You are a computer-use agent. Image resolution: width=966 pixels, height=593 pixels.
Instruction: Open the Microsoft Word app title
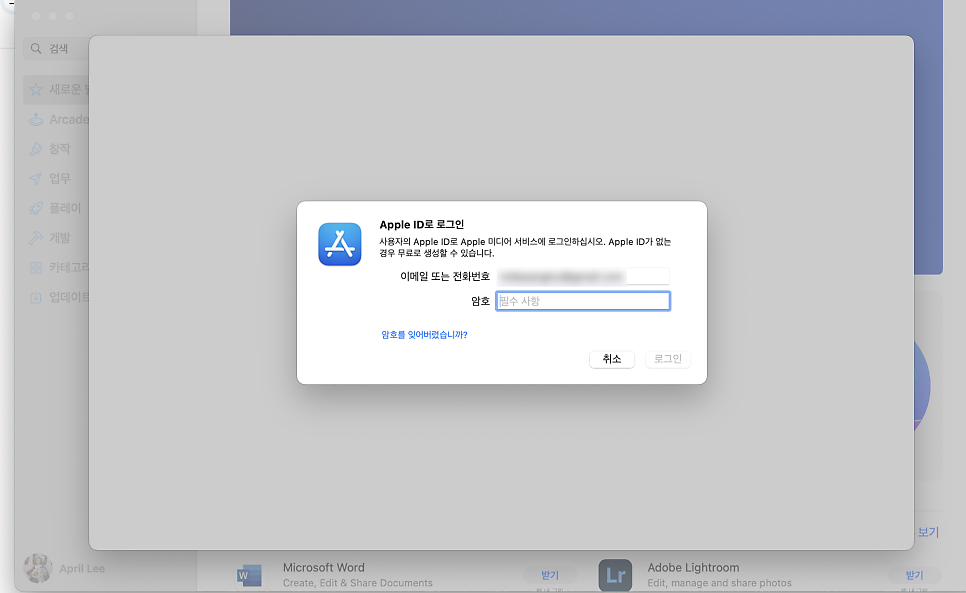[323, 567]
